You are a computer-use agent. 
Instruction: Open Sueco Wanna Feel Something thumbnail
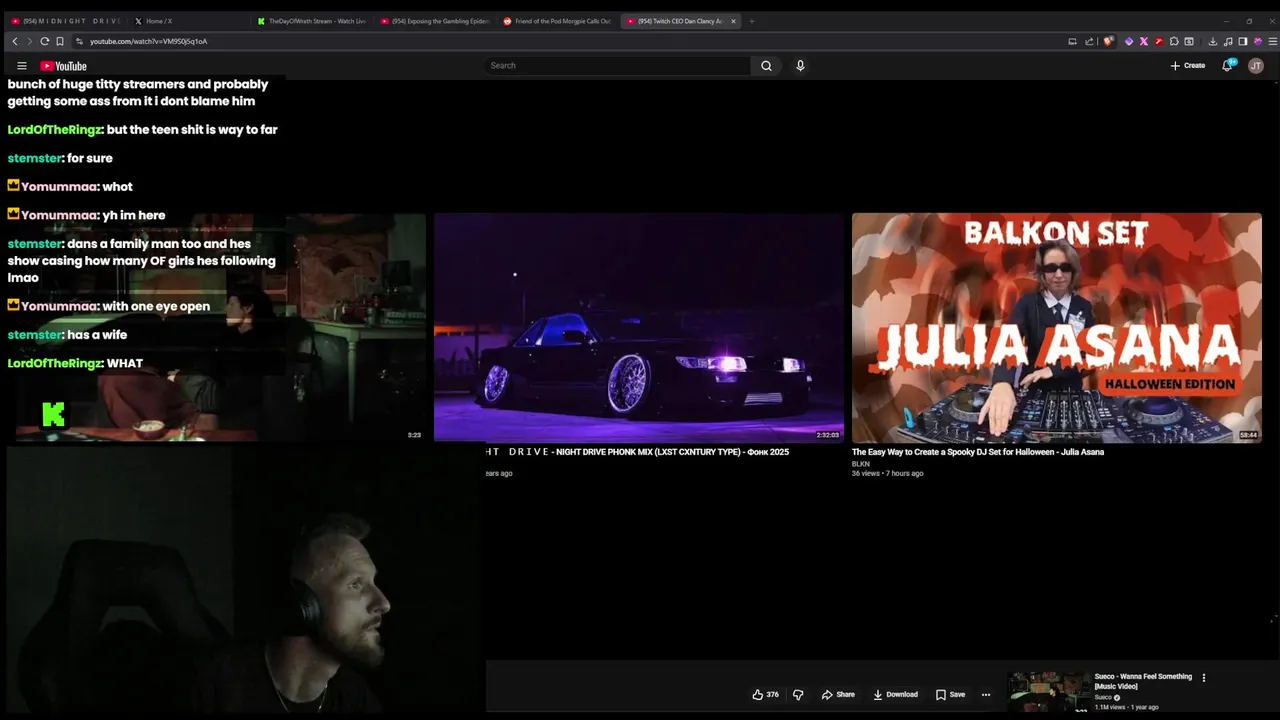[x=1049, y=692]
